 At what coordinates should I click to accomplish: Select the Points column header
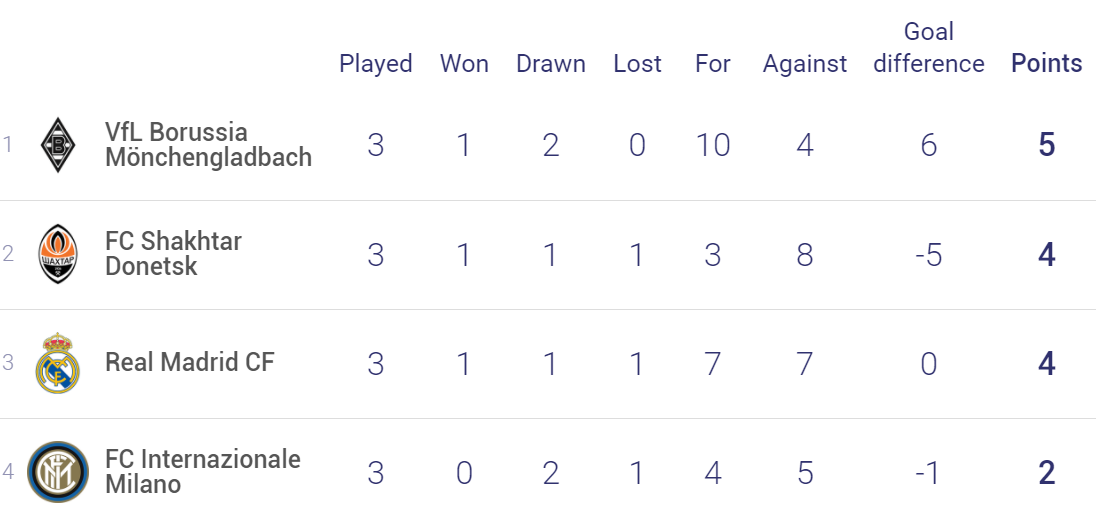pyautogui.click(x=1047, y=63)
